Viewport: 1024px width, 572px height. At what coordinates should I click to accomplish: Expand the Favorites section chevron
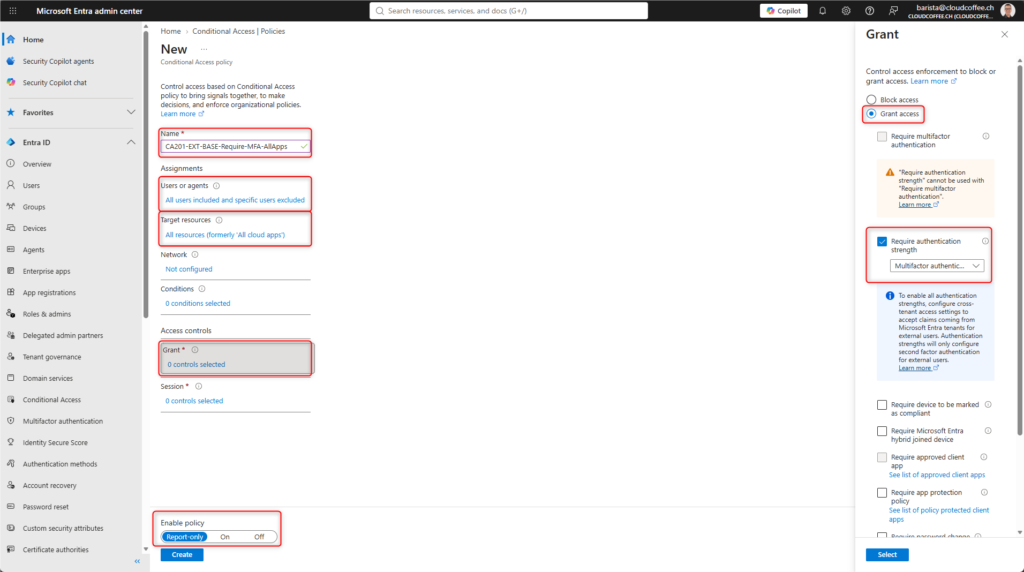pos(131,112)
